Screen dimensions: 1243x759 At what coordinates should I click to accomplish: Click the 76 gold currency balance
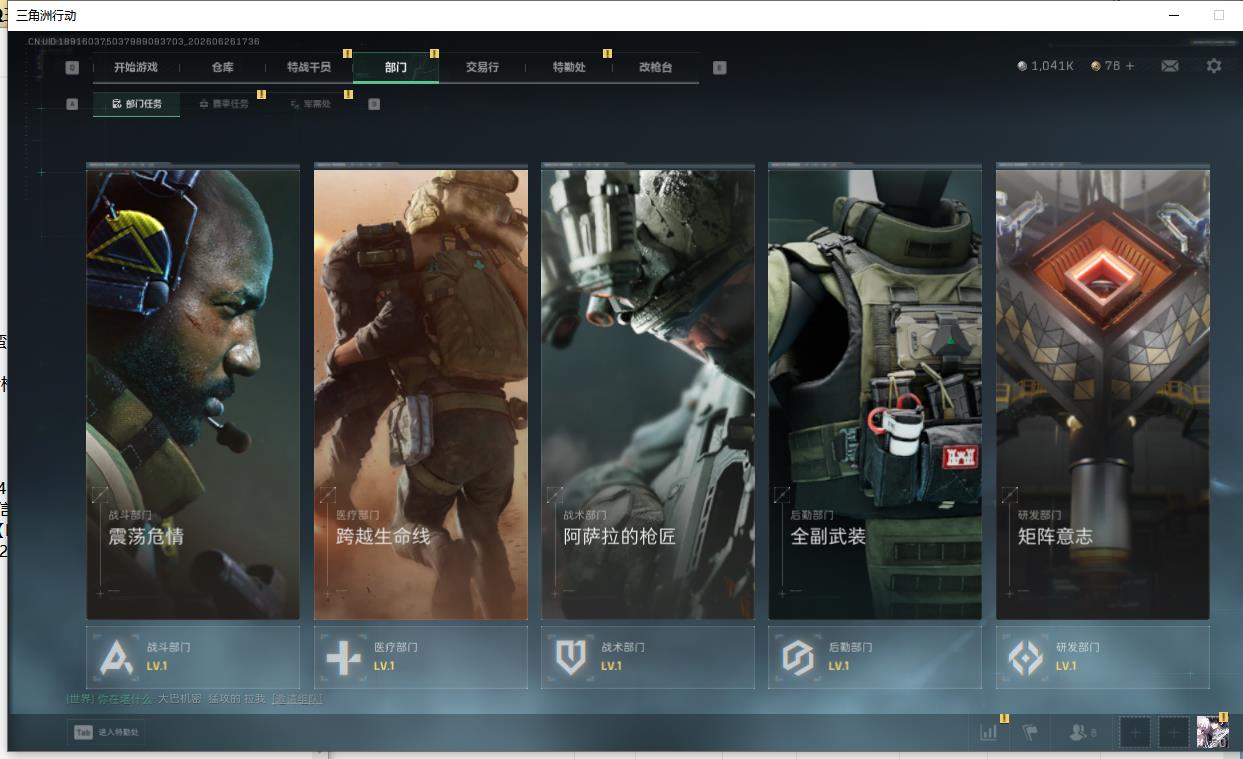point(1105,66)
